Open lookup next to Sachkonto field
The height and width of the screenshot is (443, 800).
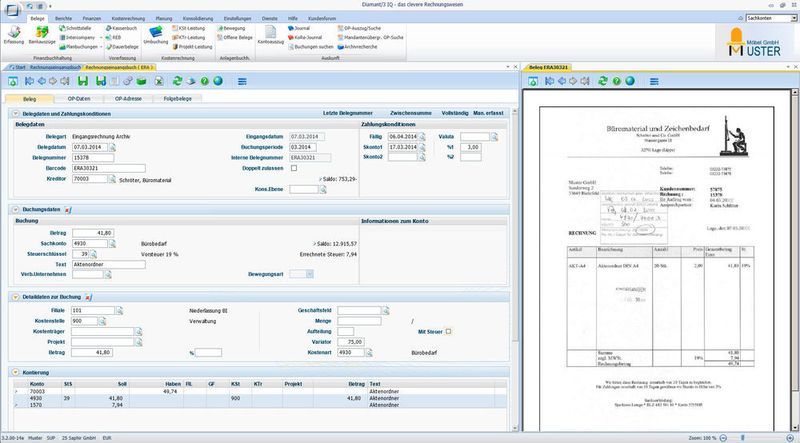(x=112, y=244)
